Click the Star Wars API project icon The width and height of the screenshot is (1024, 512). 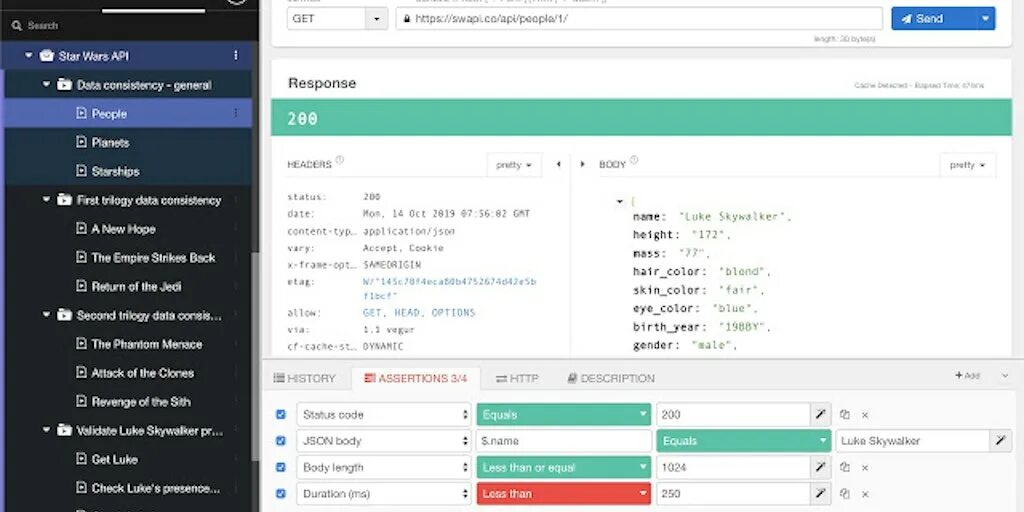[46, 56]
